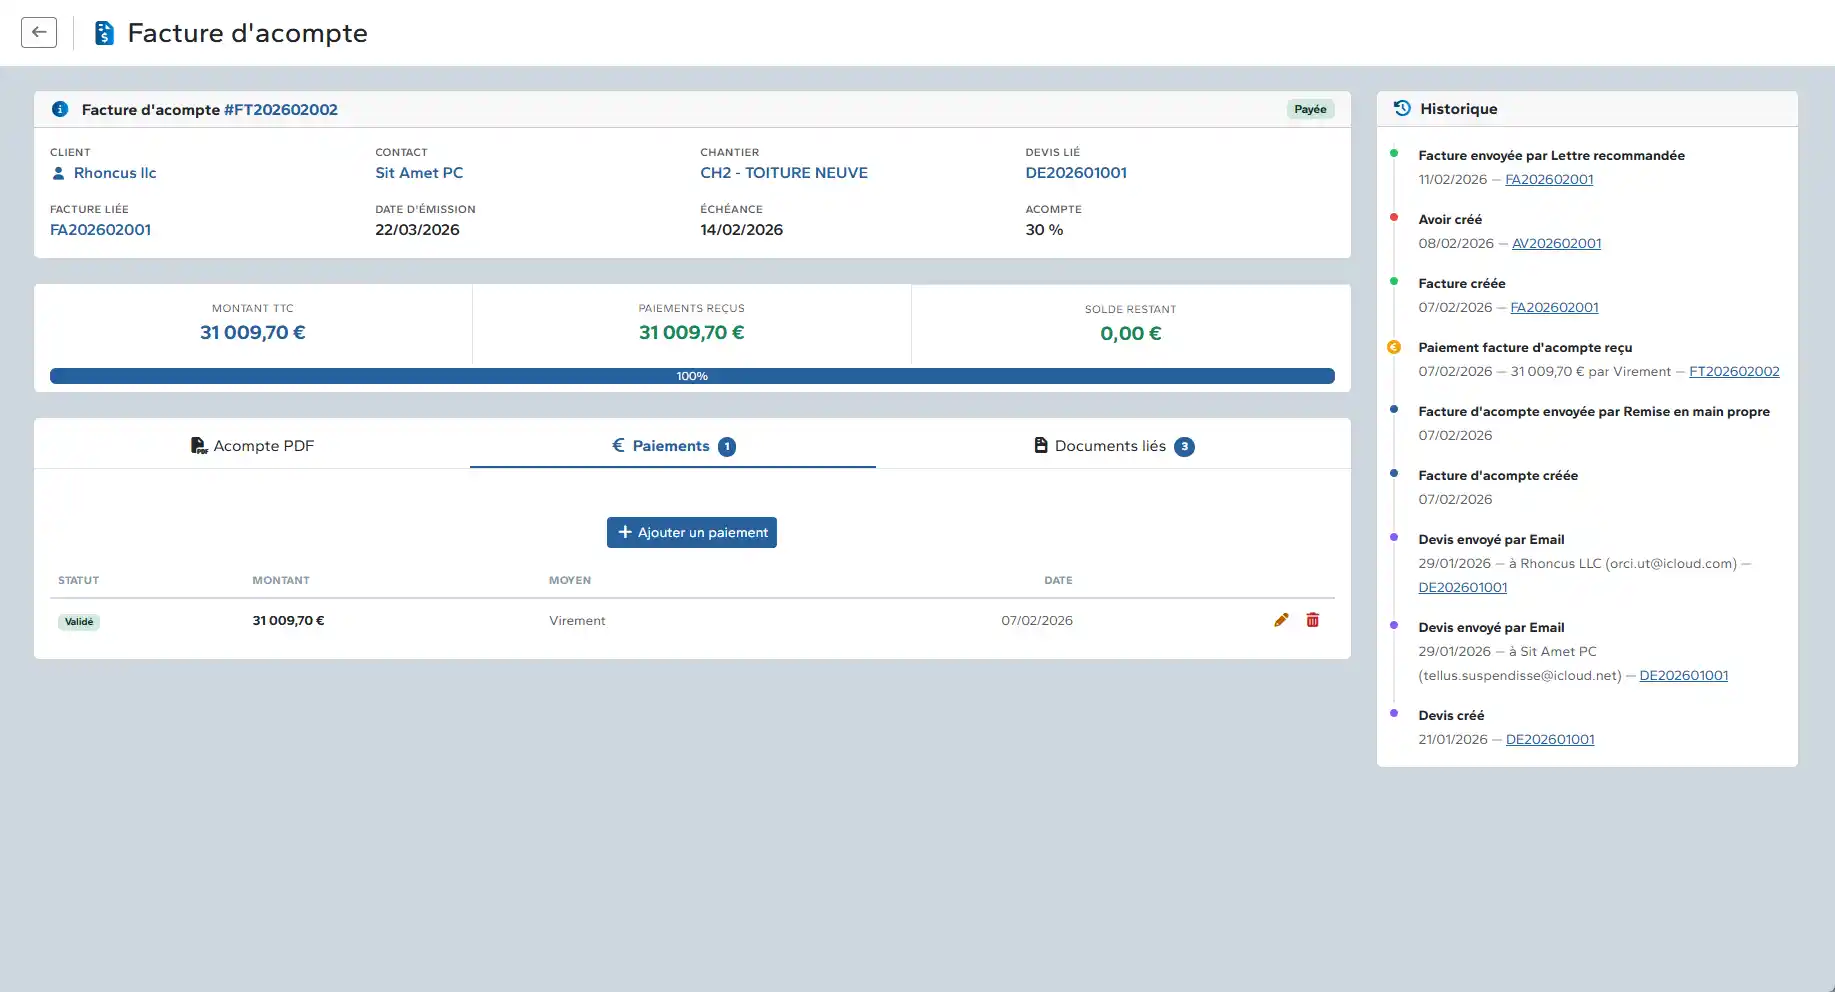Open linked invoice FA202602001
The width and height of the screenshot is (1835, 992).
click(x=100, y=230)
